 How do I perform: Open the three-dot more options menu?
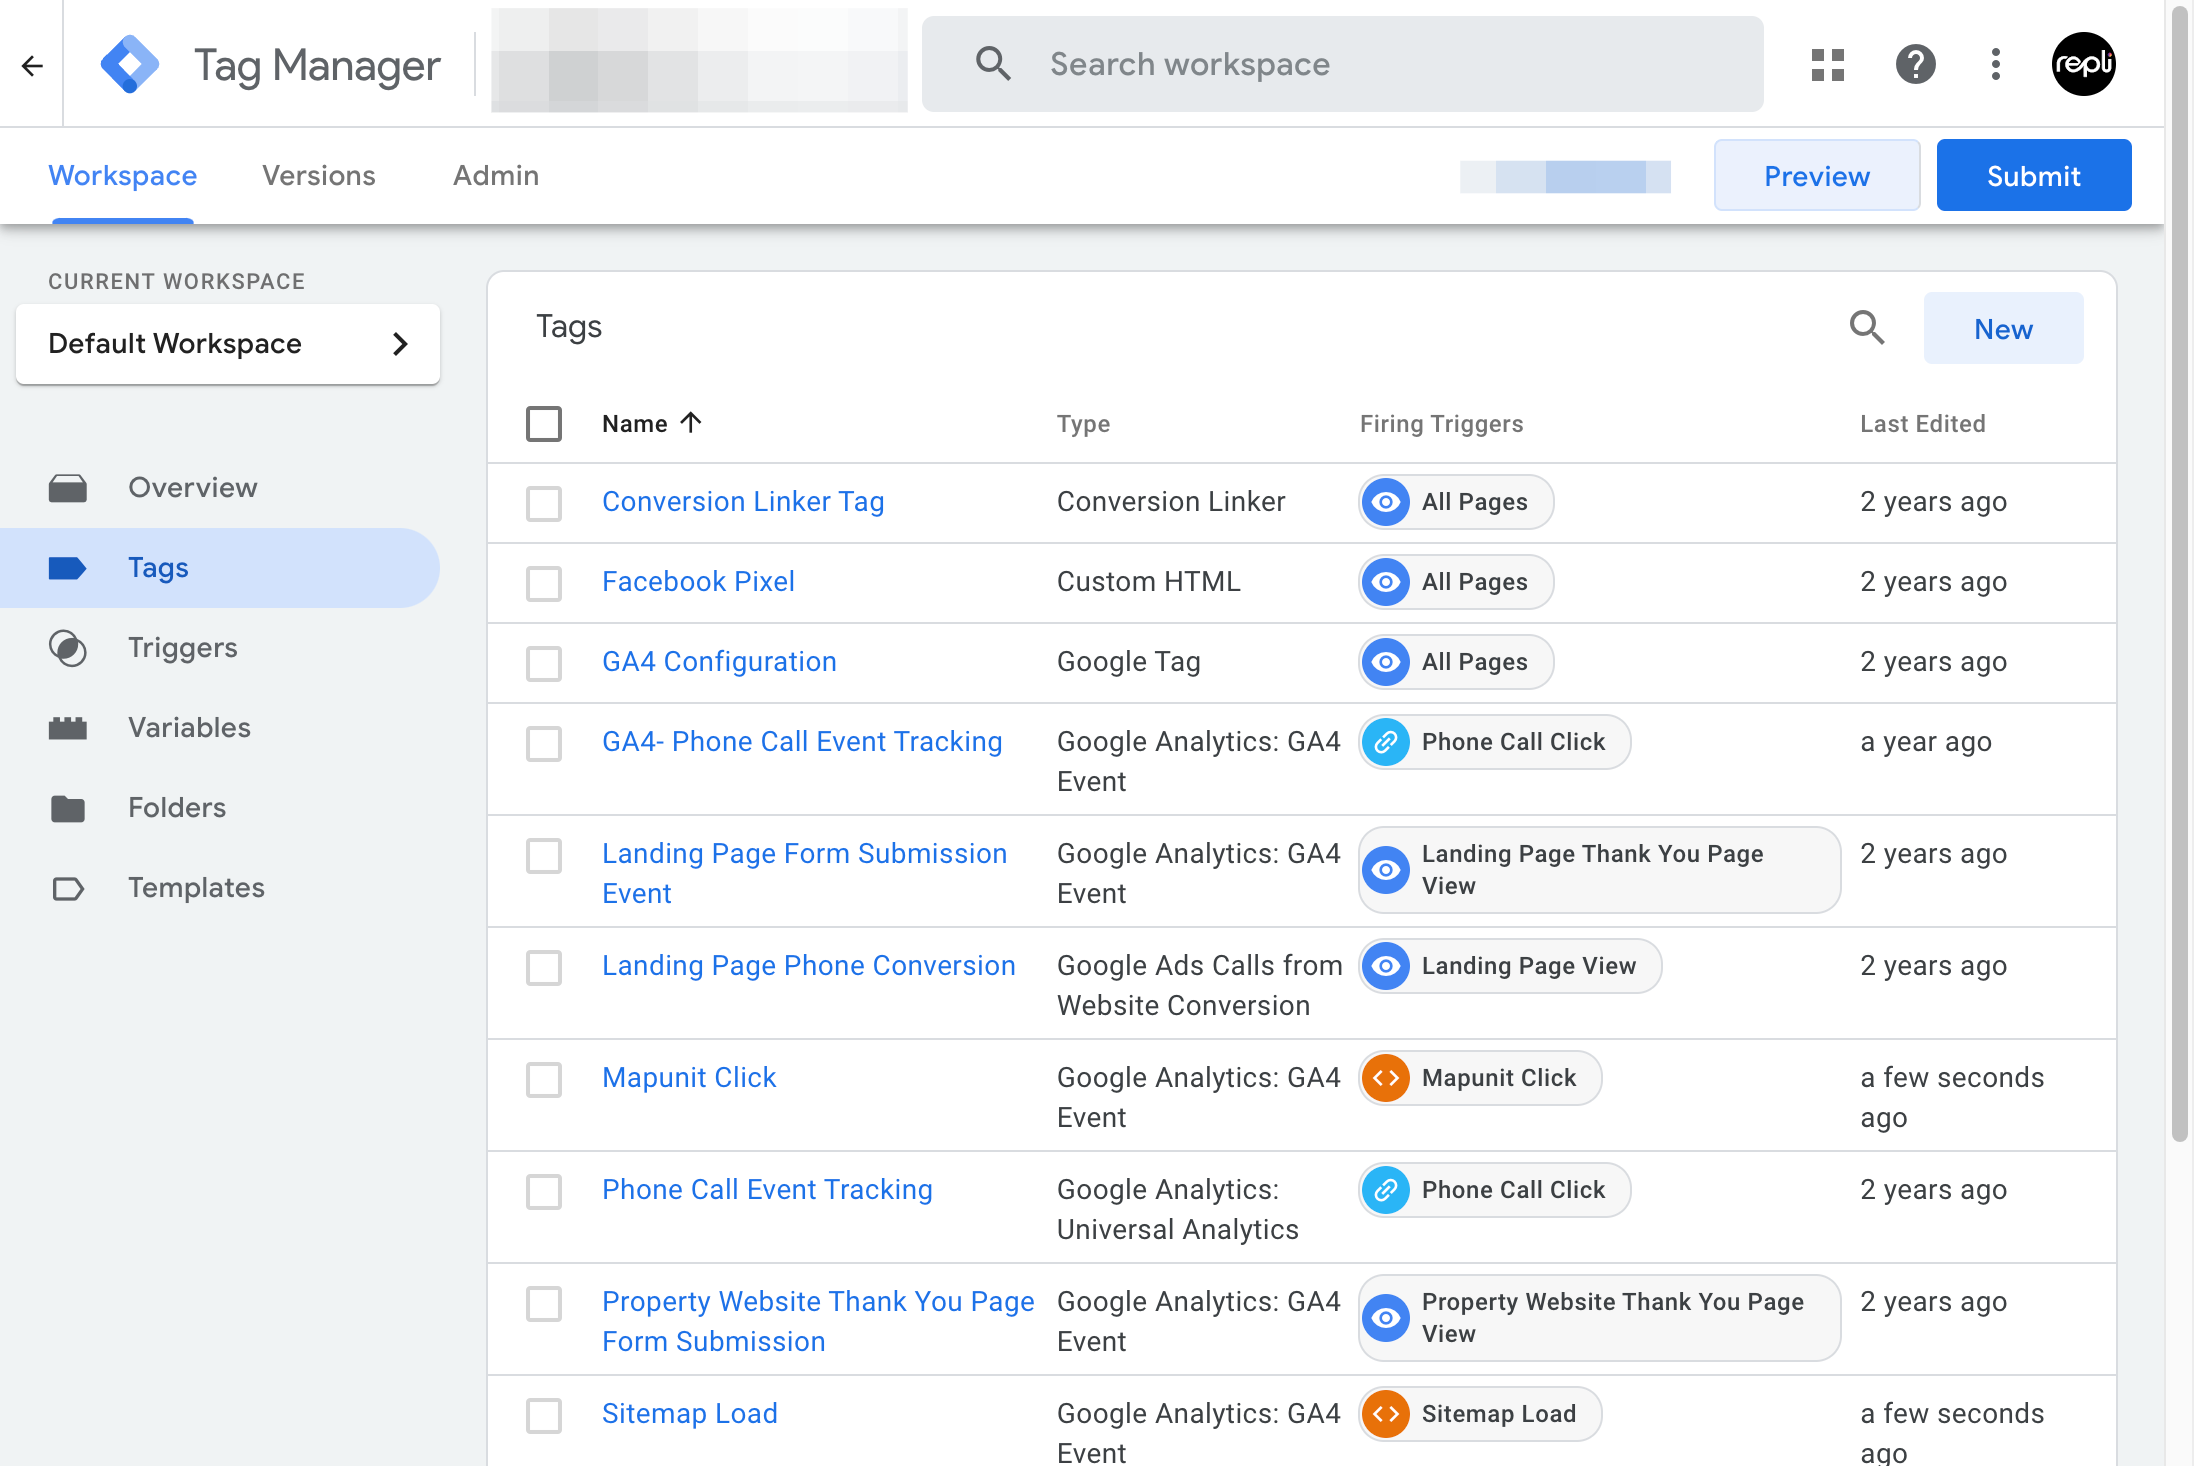1995,65
